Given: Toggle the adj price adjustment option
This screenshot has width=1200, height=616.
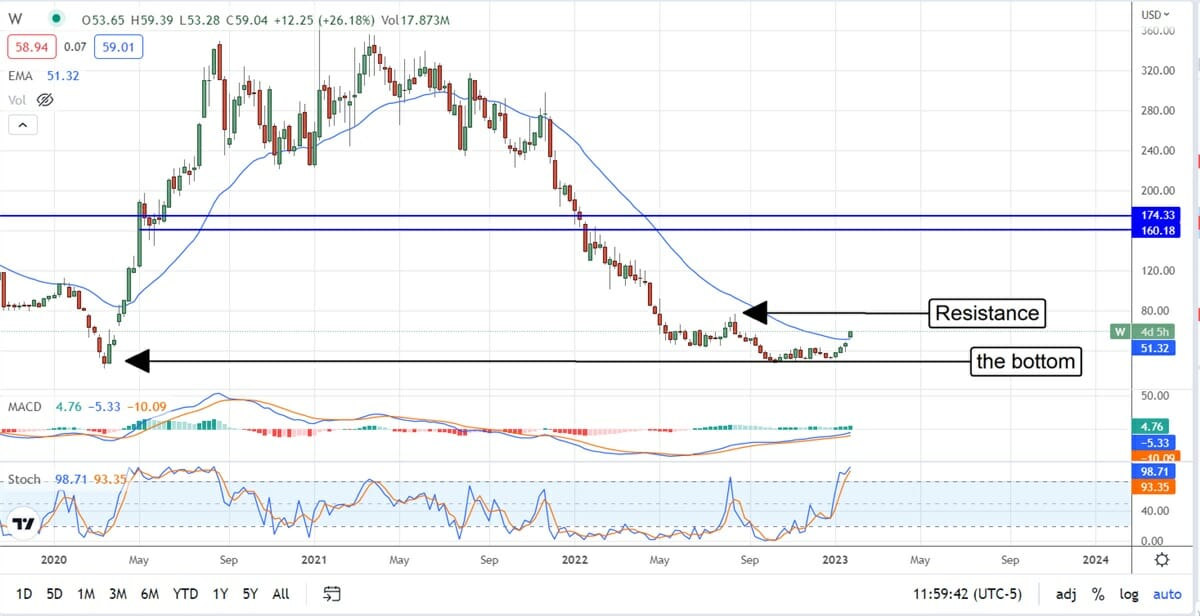Looking at the screenshot, I should (x=1068, y=594).
